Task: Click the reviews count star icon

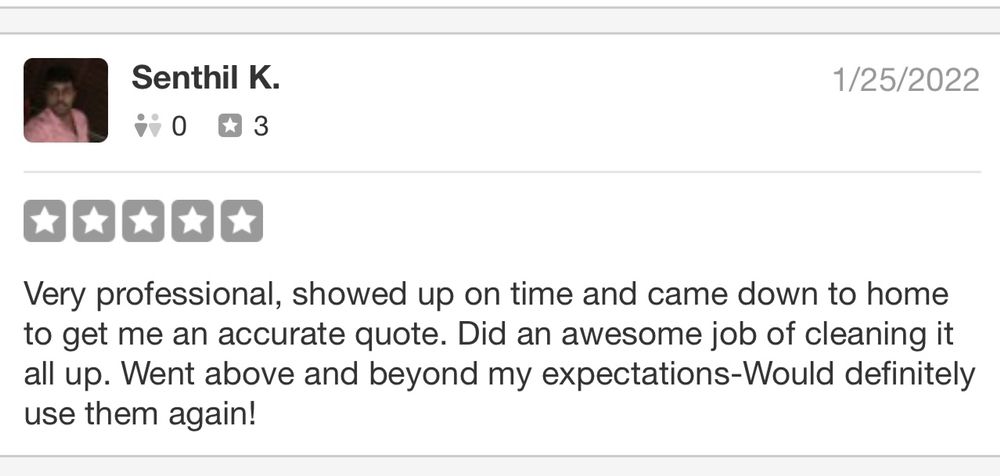Action: tap(230, 126)
